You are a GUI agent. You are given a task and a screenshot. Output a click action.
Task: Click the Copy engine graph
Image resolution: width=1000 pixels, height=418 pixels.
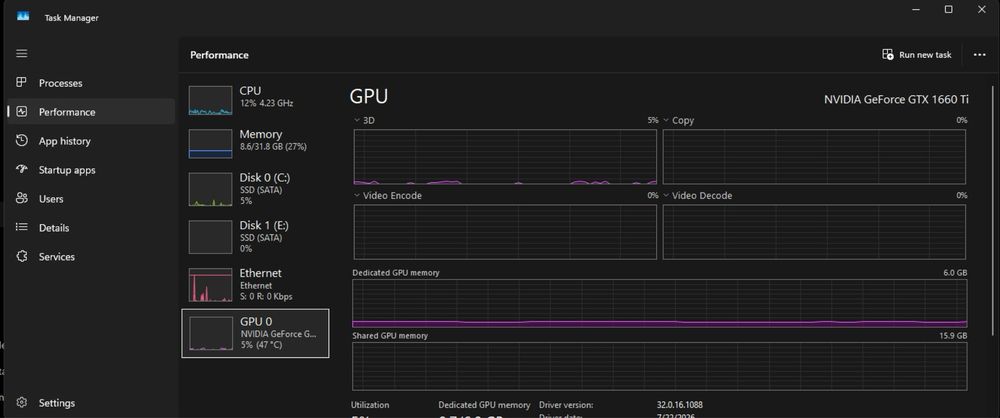tap(814, 157)
